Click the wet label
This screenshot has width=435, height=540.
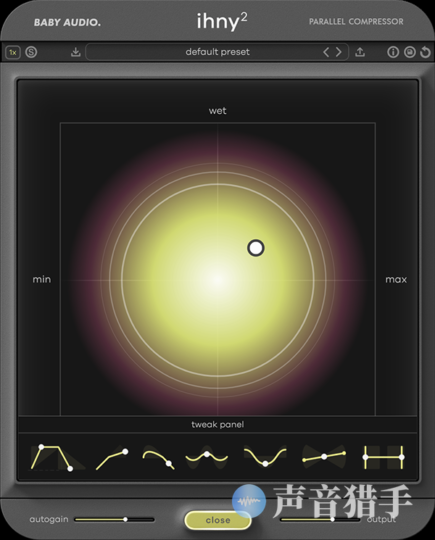pyautogui.click(x=217, y=111)
